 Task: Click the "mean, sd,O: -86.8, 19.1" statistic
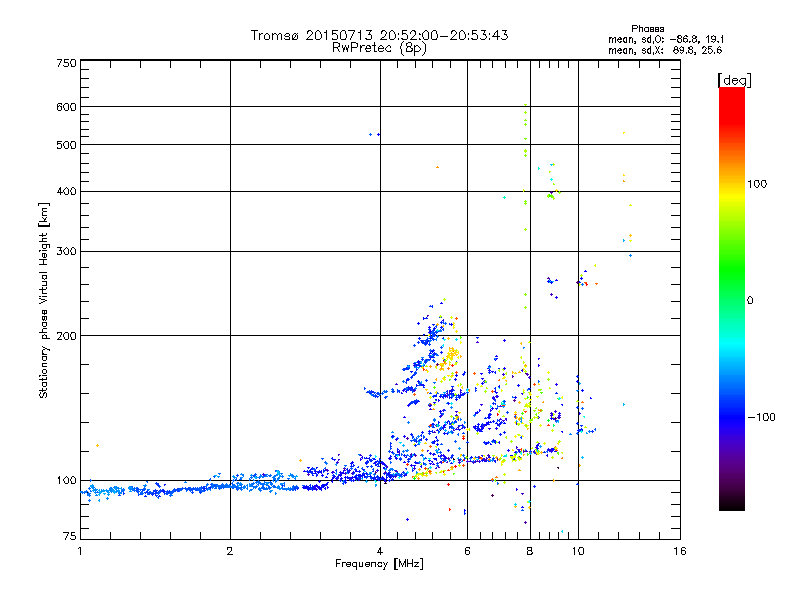click(x=666, y=39)
